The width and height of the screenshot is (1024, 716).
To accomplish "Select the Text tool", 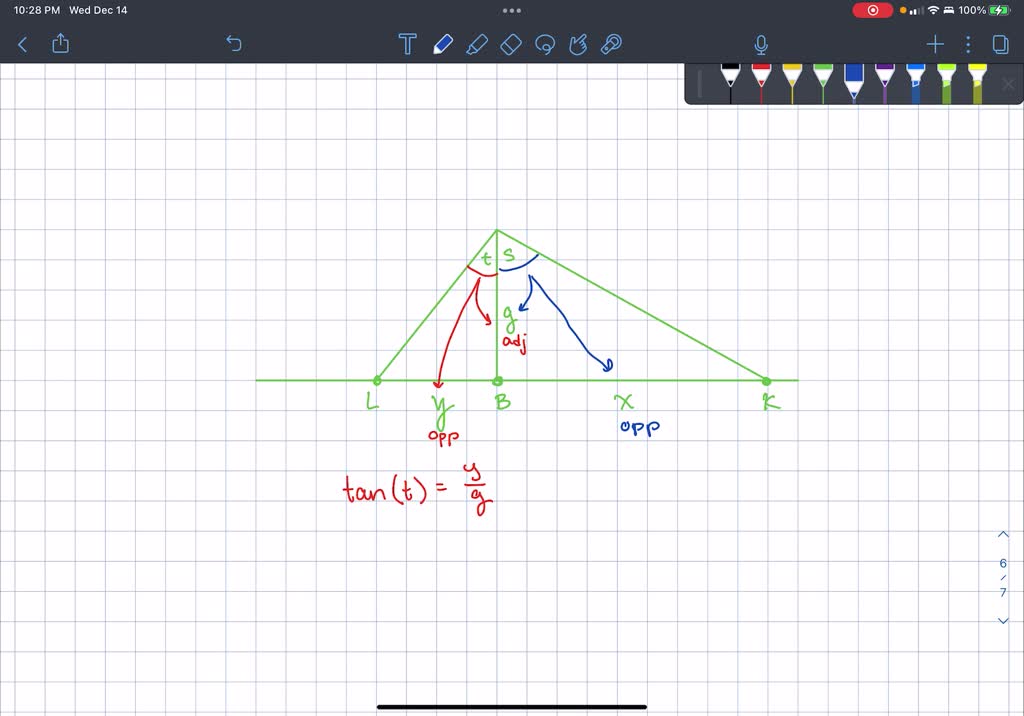I will click(x=407, y=44).
